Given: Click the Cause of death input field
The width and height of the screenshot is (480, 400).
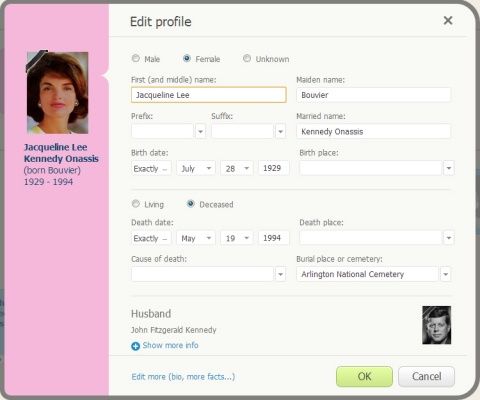Looking at the screenshot, I should [202, 274].
